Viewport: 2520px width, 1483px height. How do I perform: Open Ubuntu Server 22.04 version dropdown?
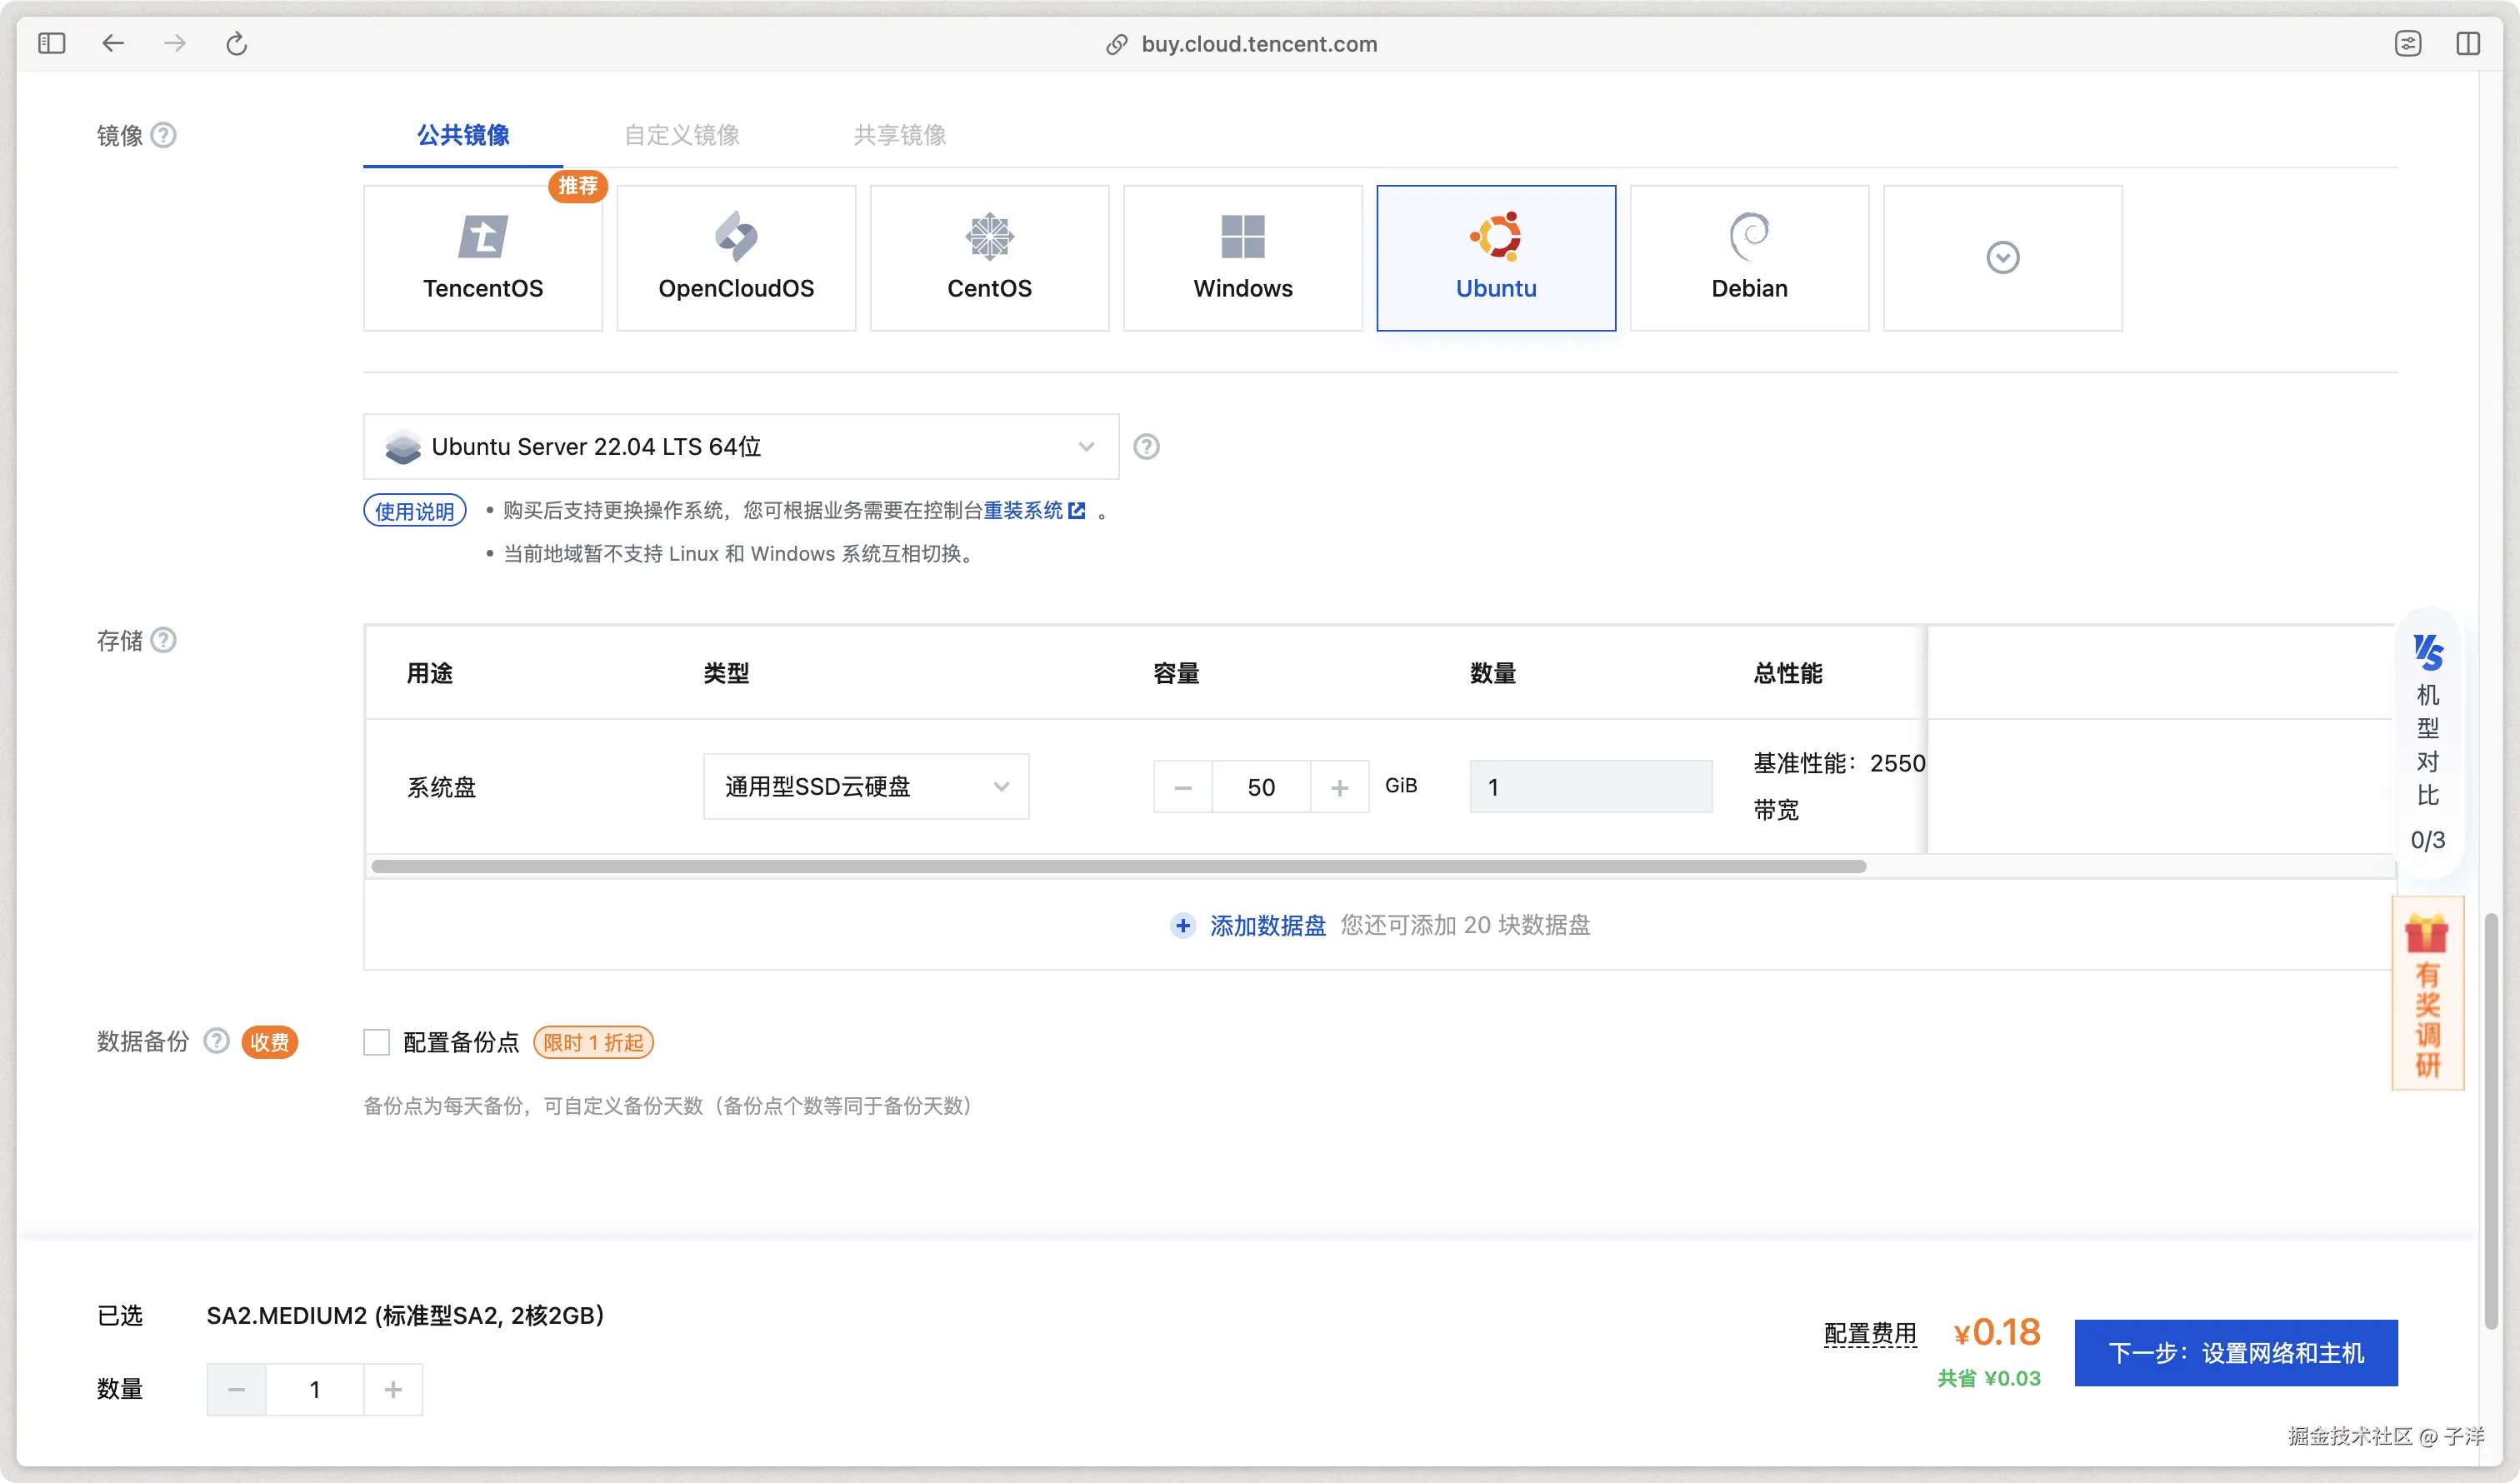coord(740,446)
